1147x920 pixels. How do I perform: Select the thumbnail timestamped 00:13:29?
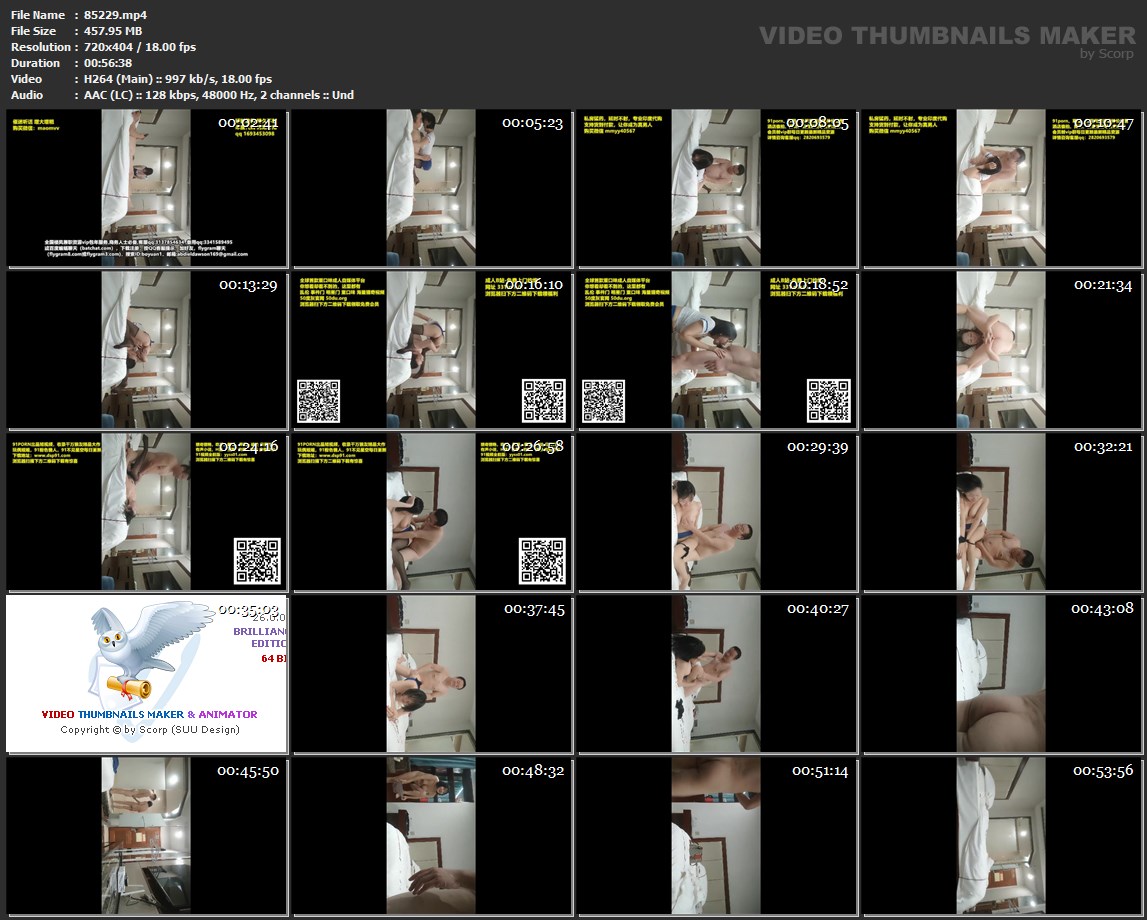click(146, 350)
